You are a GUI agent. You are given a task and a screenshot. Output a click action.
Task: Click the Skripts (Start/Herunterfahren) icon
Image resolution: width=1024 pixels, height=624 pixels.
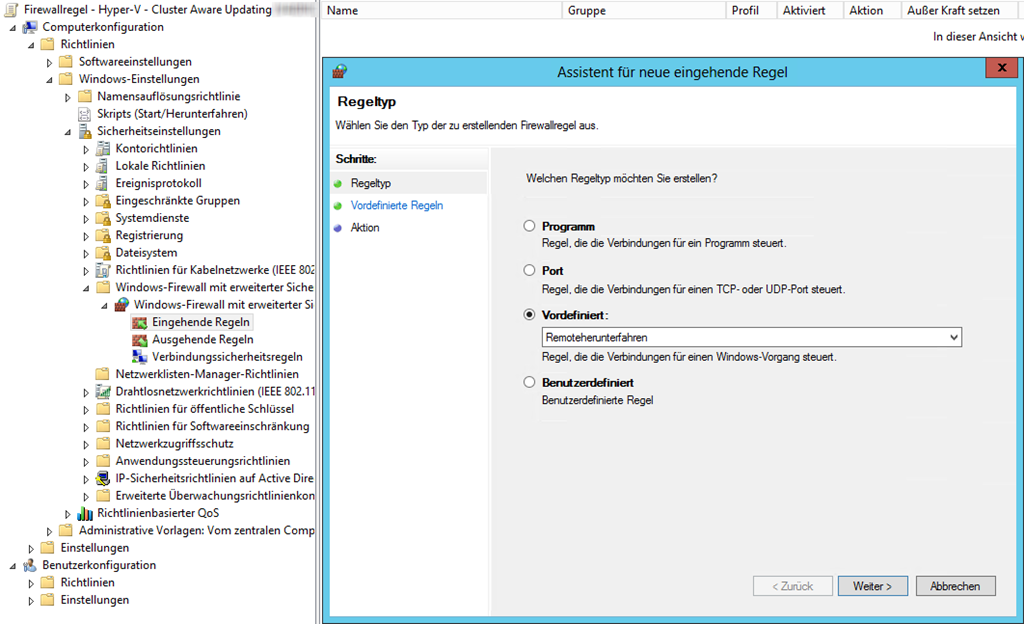pyautogui.click(x=84, y=114)
